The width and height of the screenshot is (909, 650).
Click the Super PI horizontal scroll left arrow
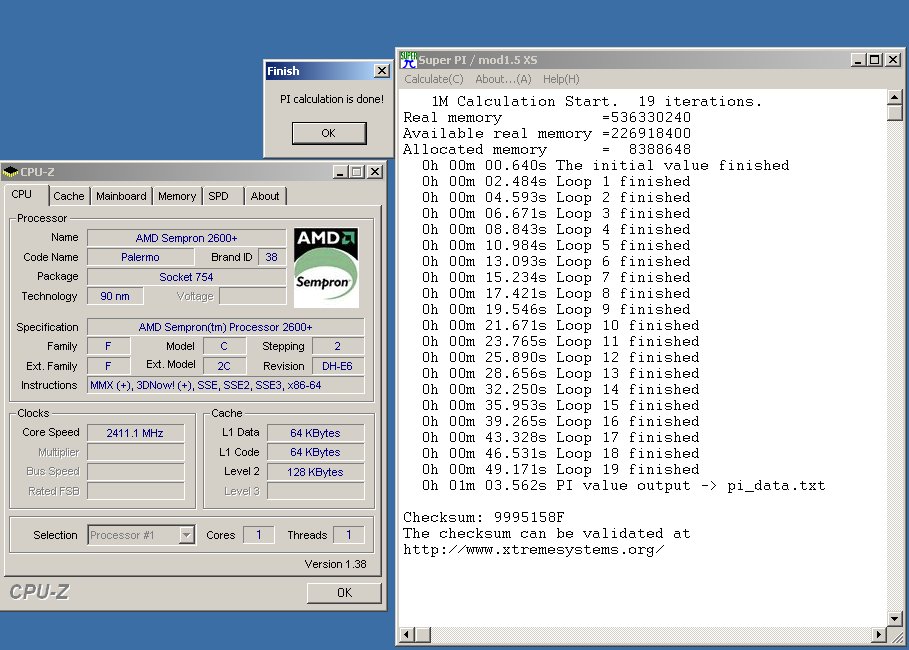(x=407, y=635)
